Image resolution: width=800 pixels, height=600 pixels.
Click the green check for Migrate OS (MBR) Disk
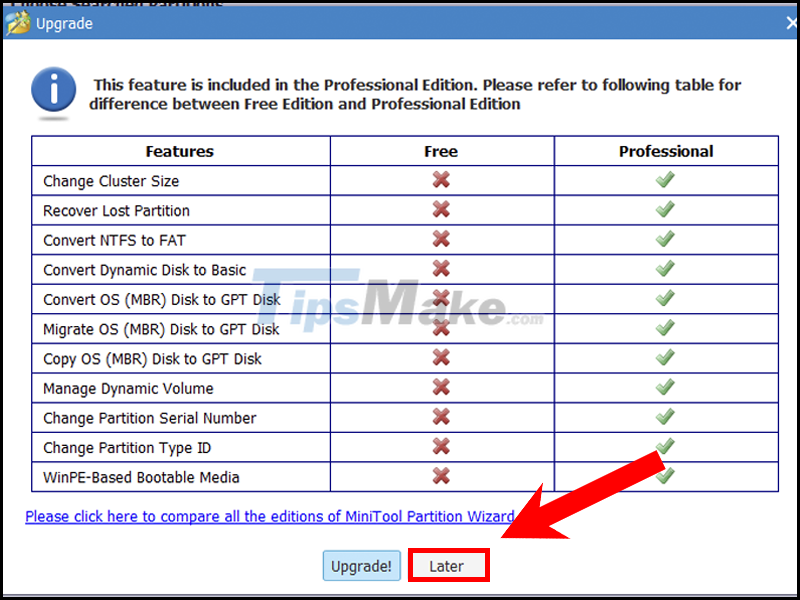click(x=665, y=328)
